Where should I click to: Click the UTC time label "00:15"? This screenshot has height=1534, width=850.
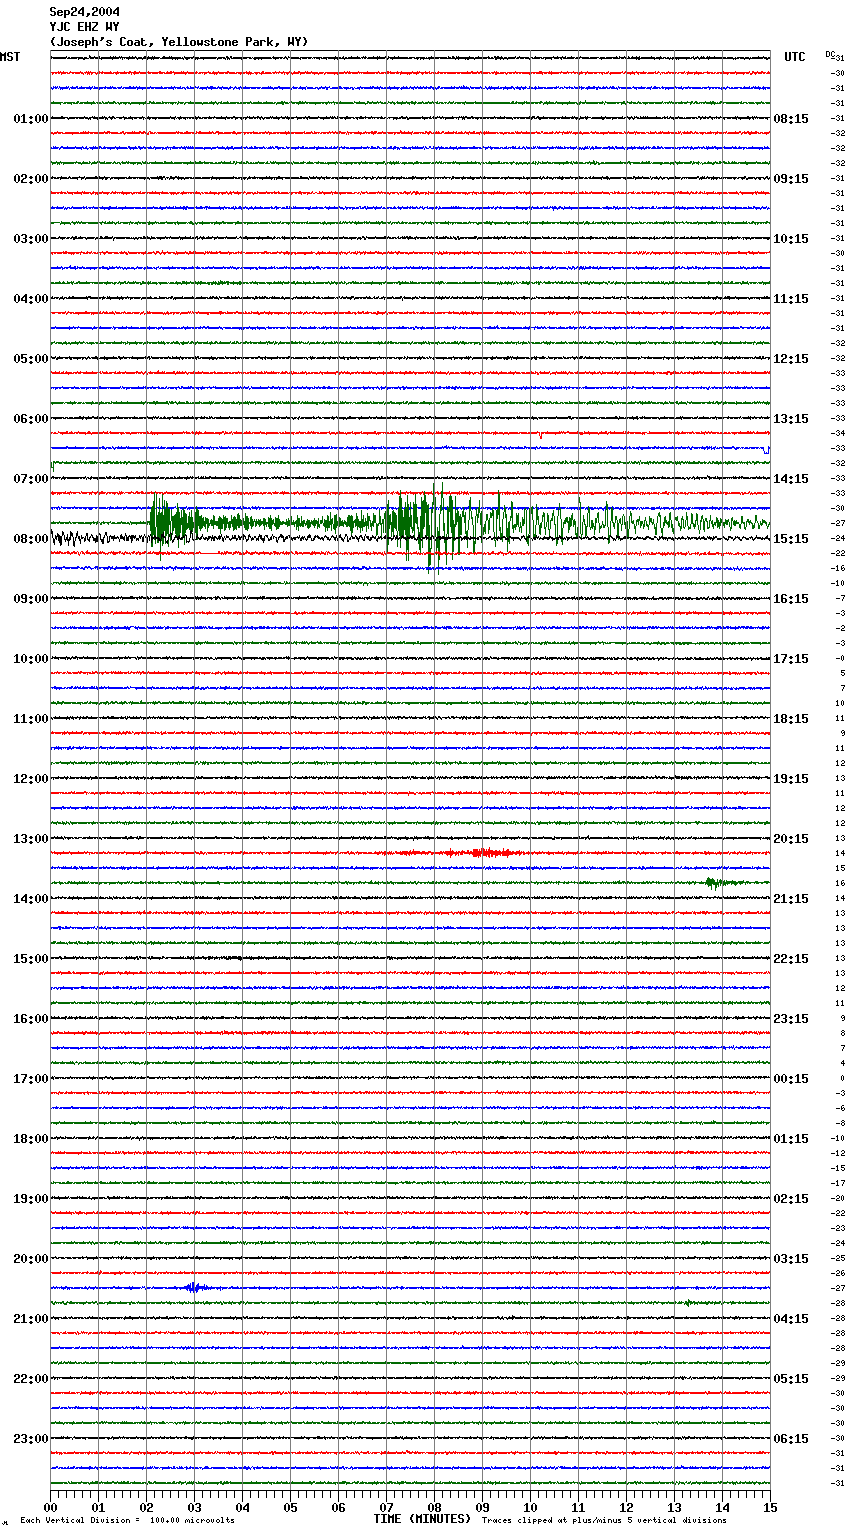click(791, 1079)
